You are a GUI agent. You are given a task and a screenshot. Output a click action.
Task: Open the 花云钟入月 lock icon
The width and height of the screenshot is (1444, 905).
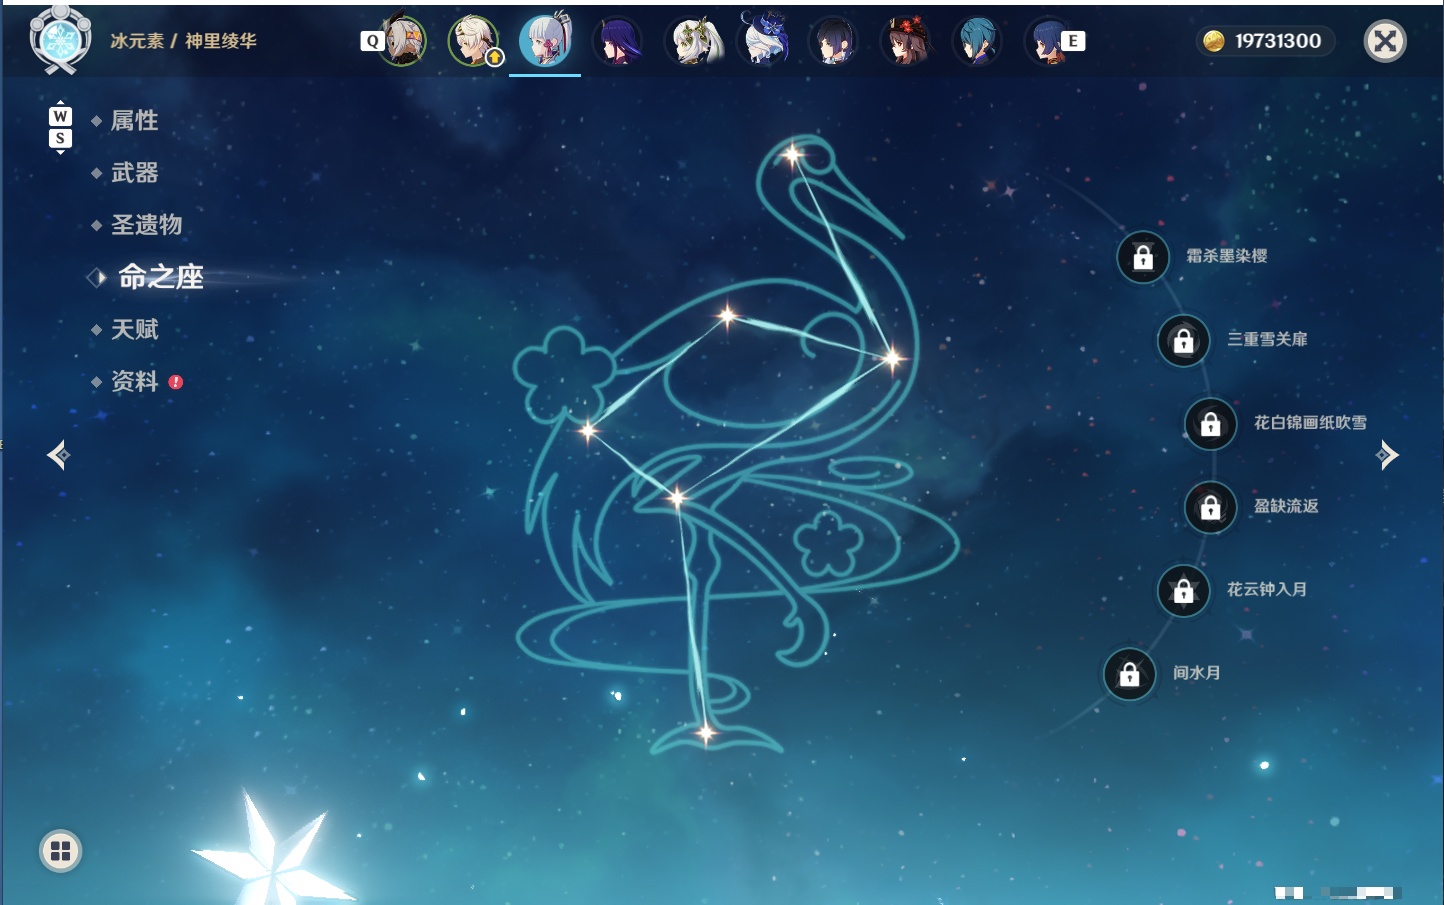pos(1183,590)
